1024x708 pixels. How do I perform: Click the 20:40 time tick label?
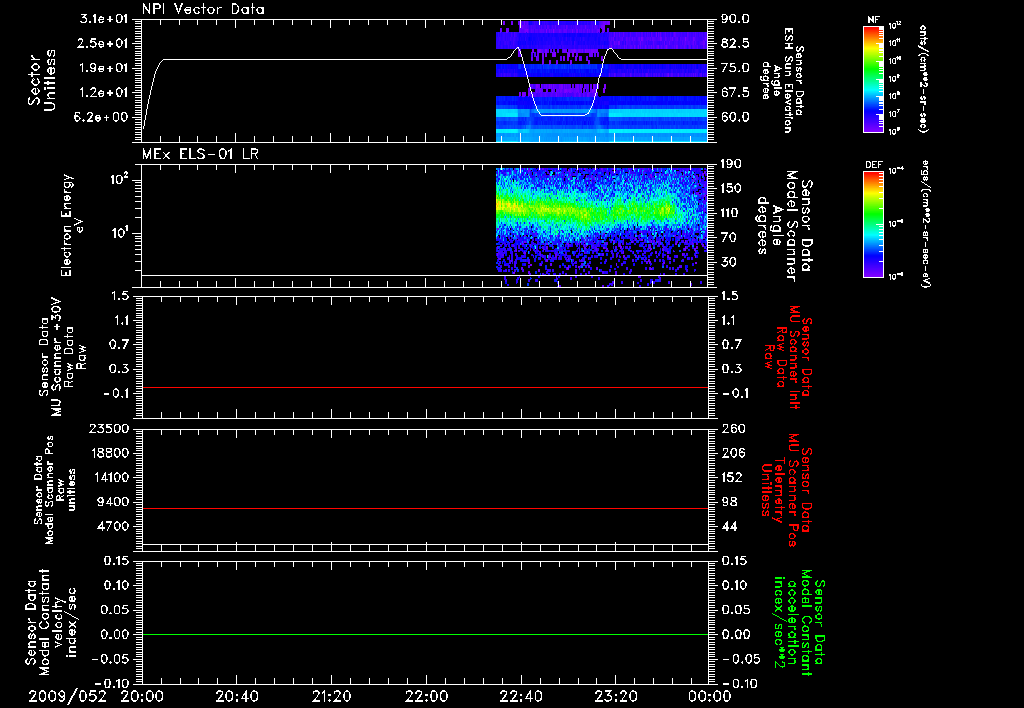click(x=237, y=696)
